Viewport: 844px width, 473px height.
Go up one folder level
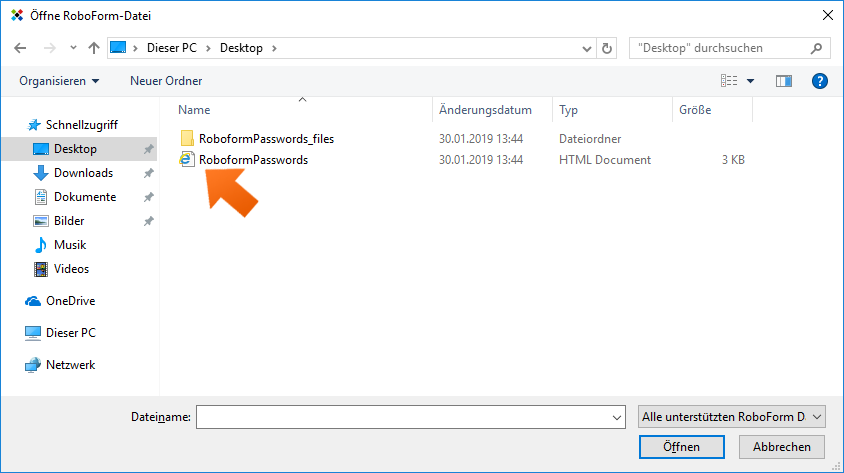[x=94, y=48]
